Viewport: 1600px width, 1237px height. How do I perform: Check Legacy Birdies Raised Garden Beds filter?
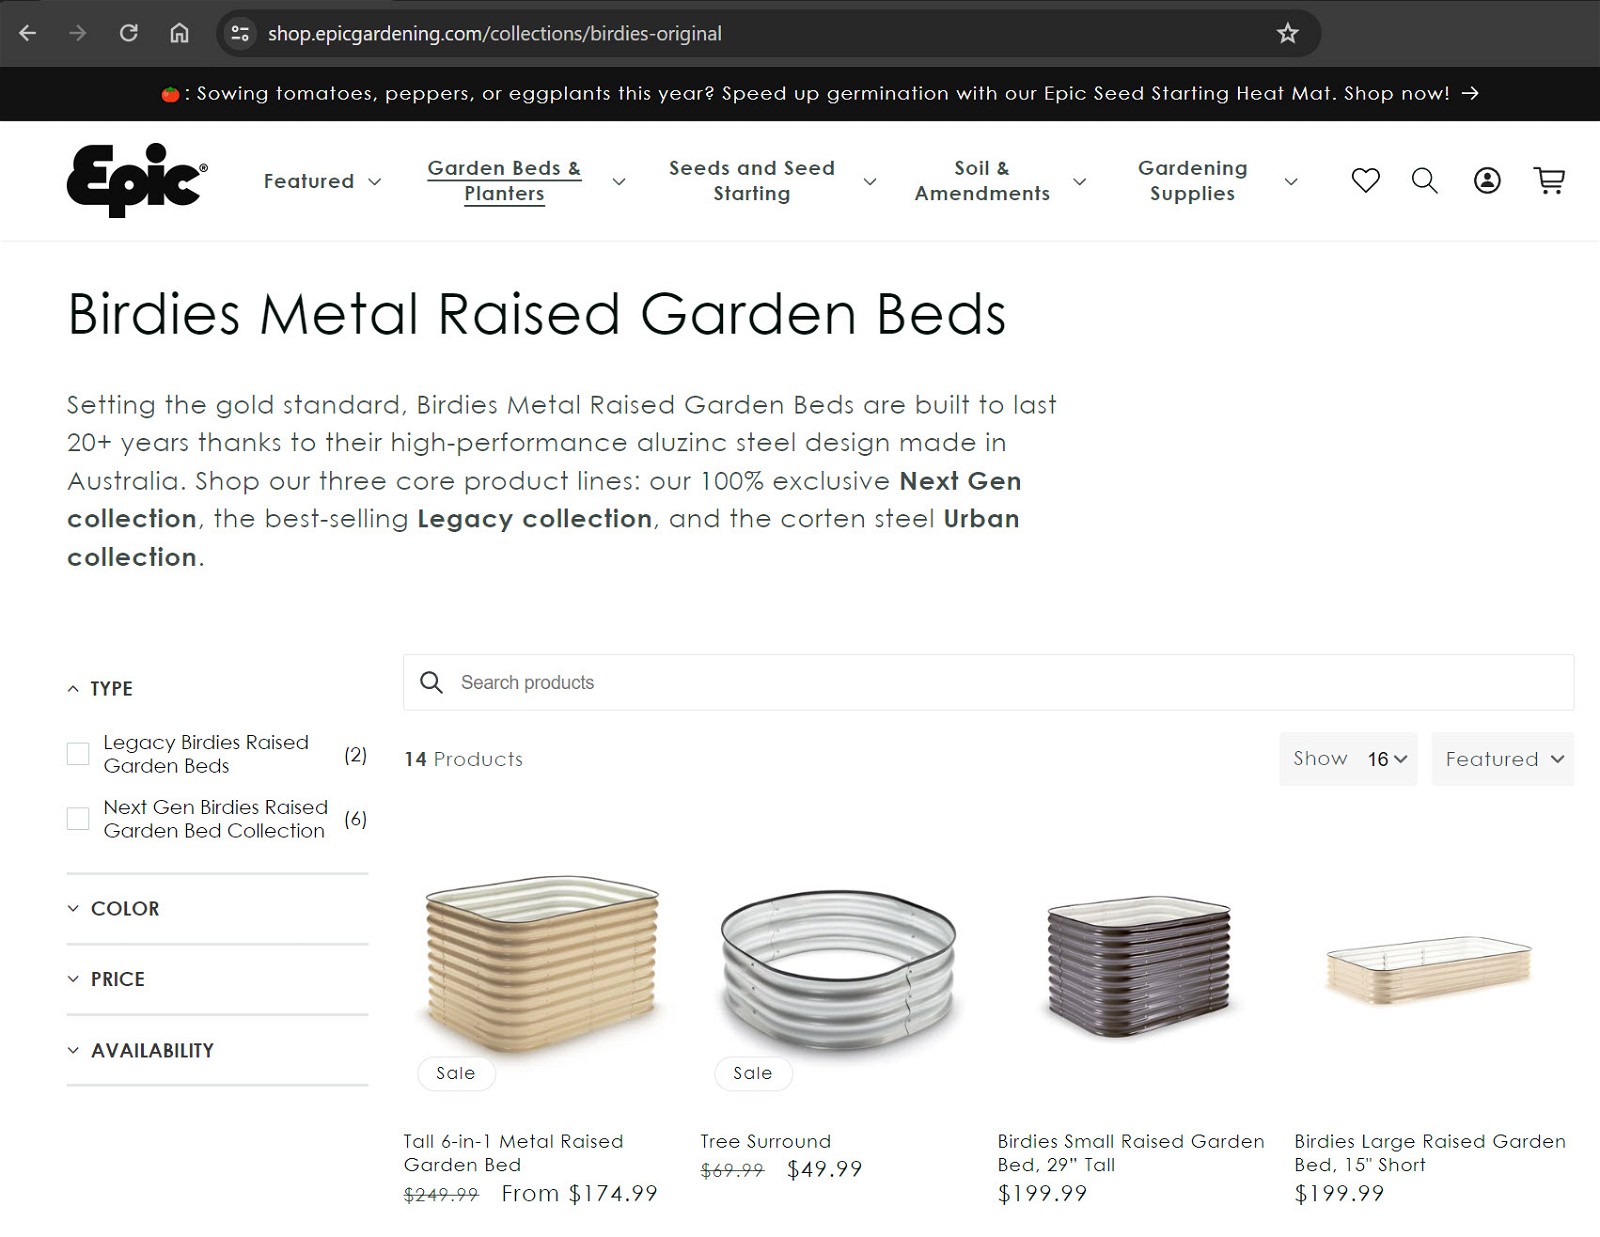tap(78, 754)
